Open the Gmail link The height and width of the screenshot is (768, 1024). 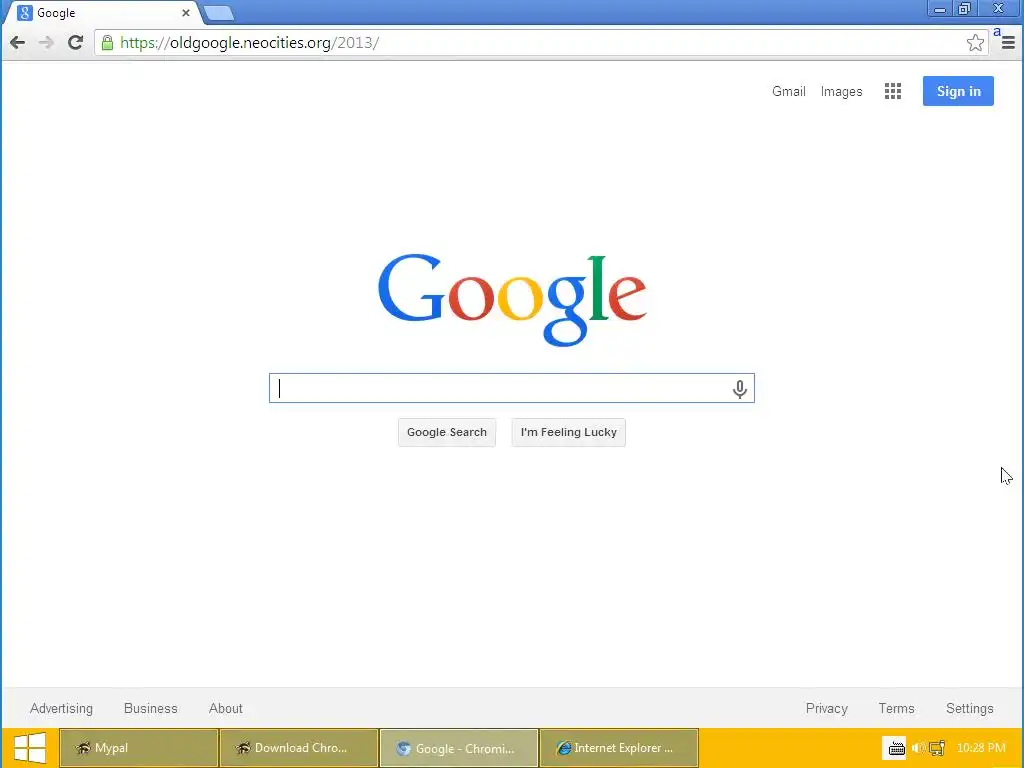pyautogui.click(x=788, y=91)
